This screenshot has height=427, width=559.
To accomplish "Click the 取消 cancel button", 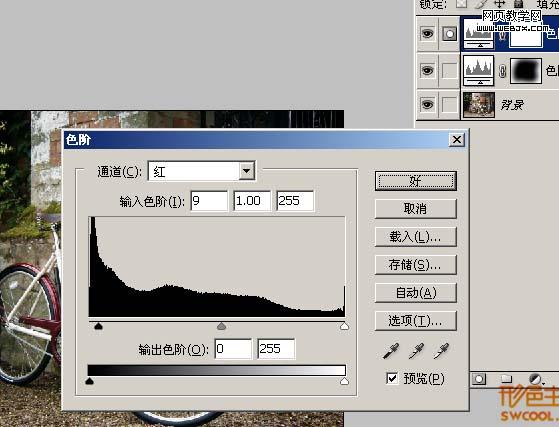I will pos(416,209).
